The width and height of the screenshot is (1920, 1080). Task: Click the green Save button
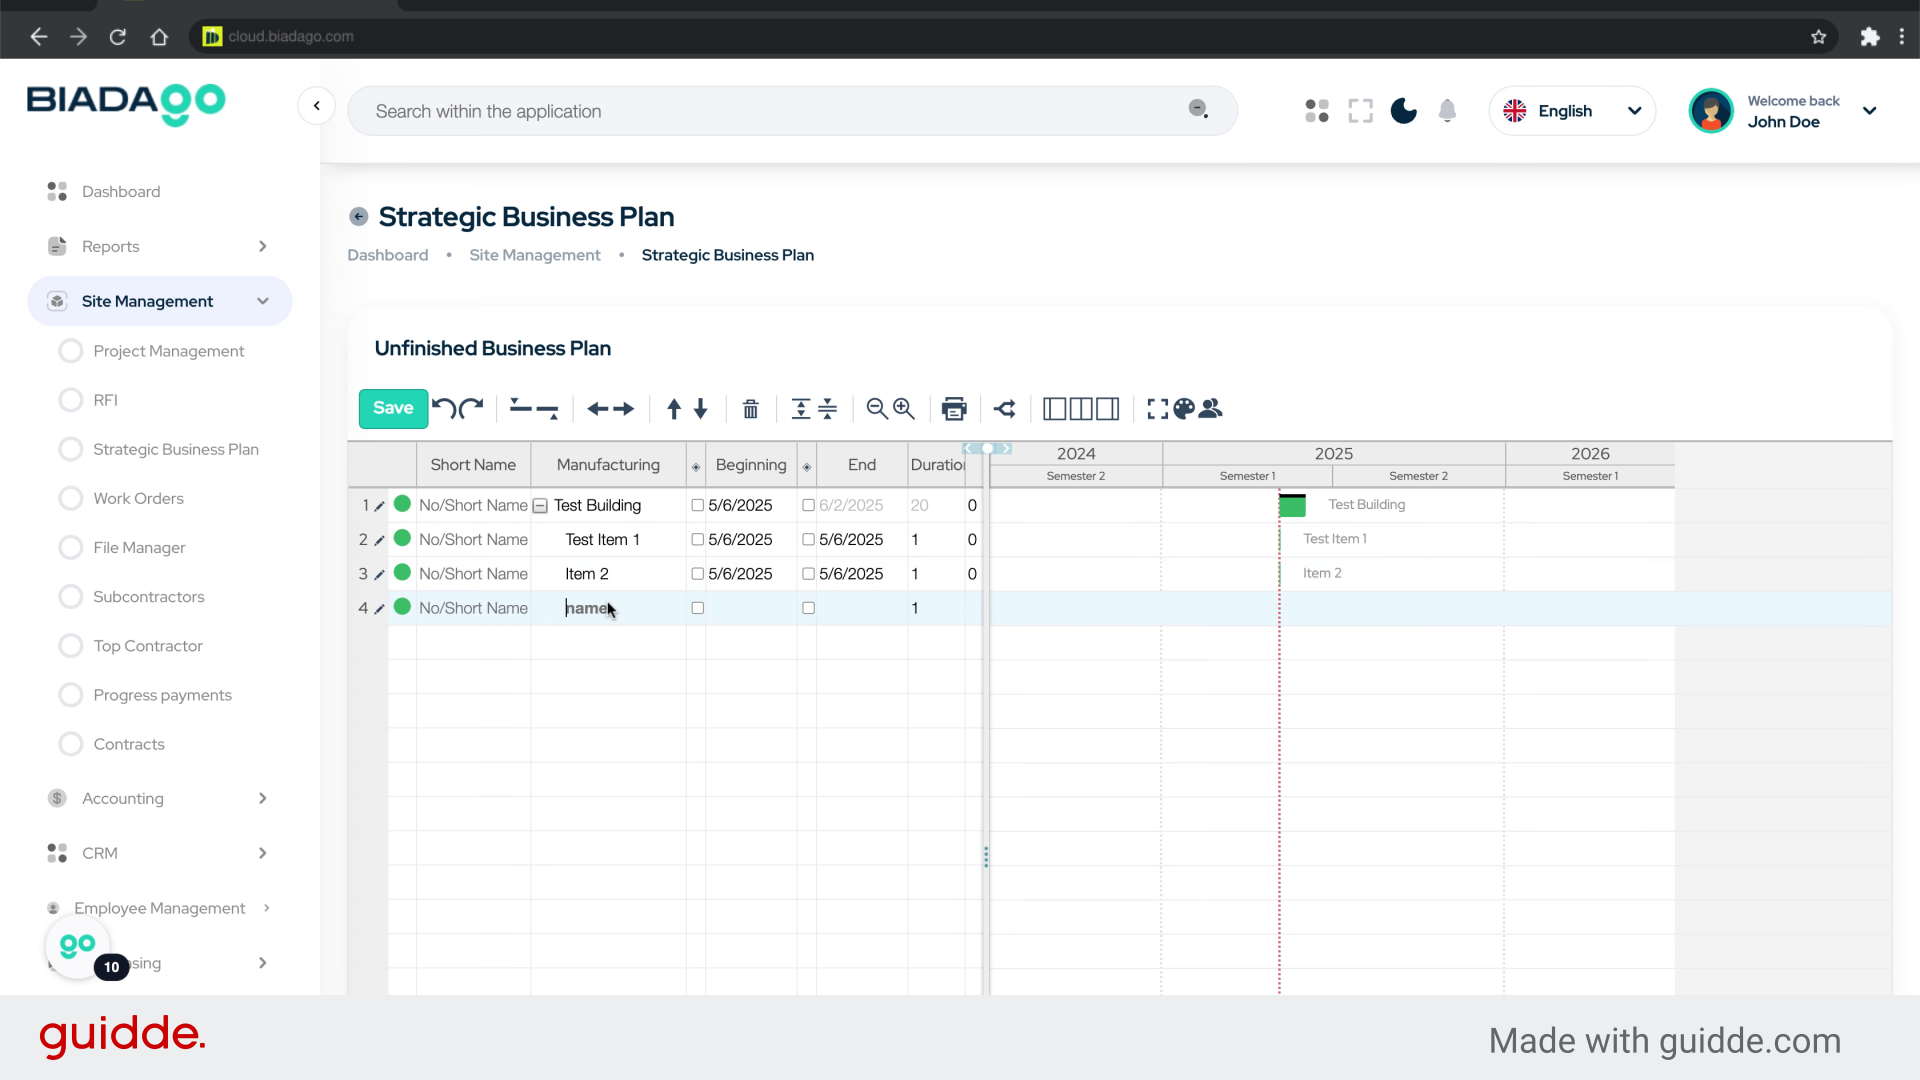pos(393,408)
